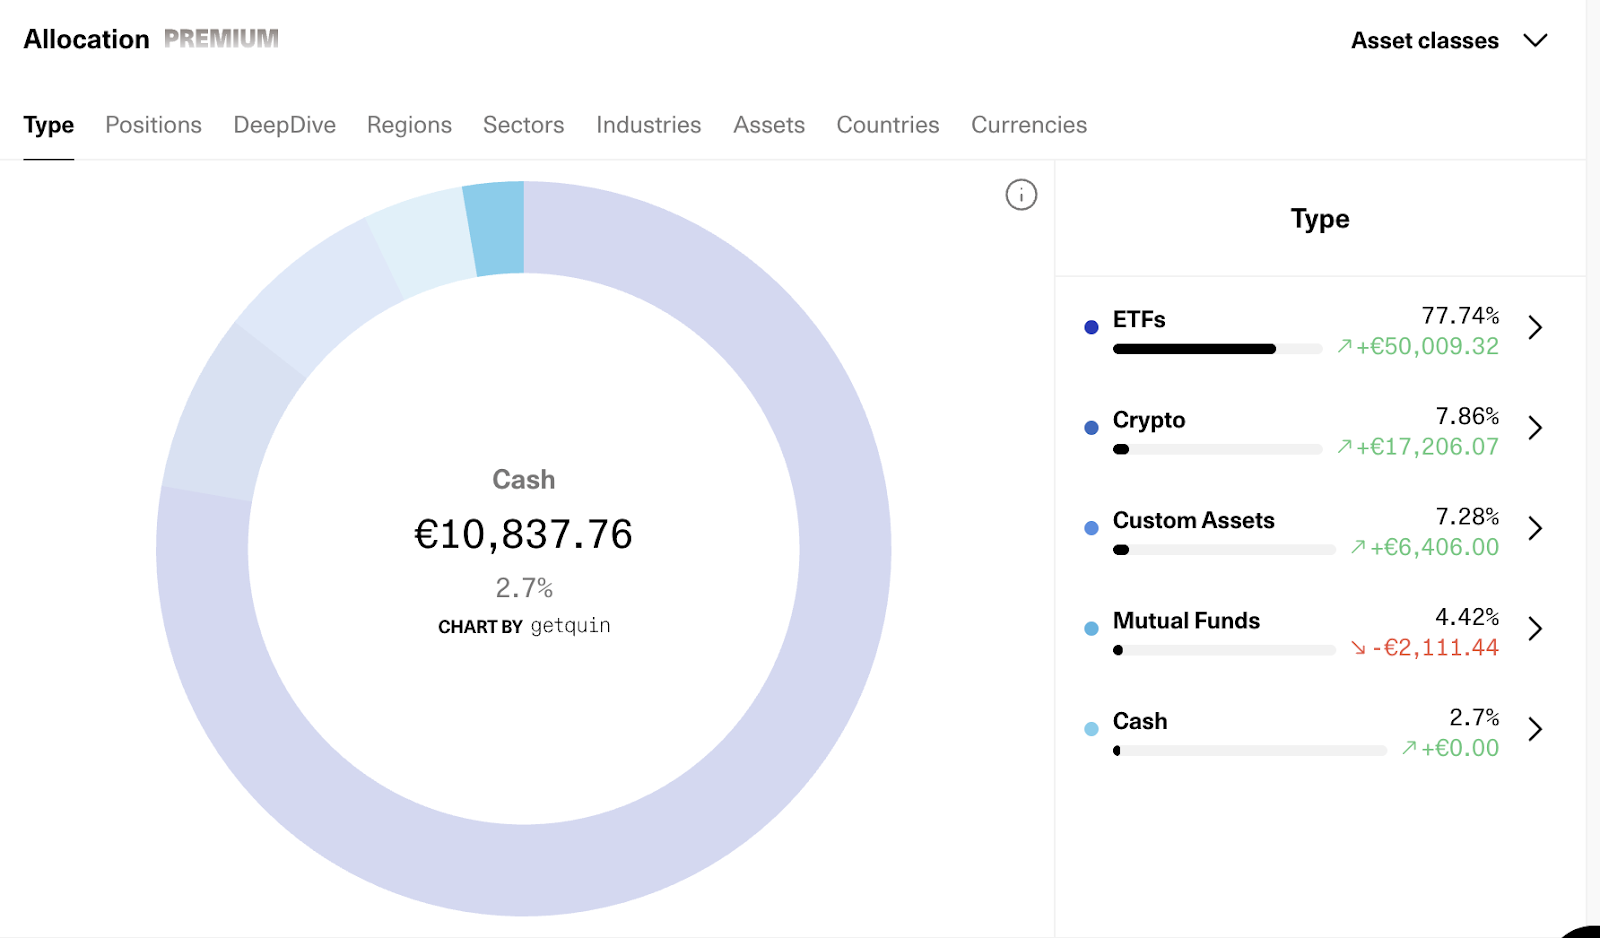This screenshot has height=938, width=1600.
Task: Click the Allocation heading
Action: point(86,39)
